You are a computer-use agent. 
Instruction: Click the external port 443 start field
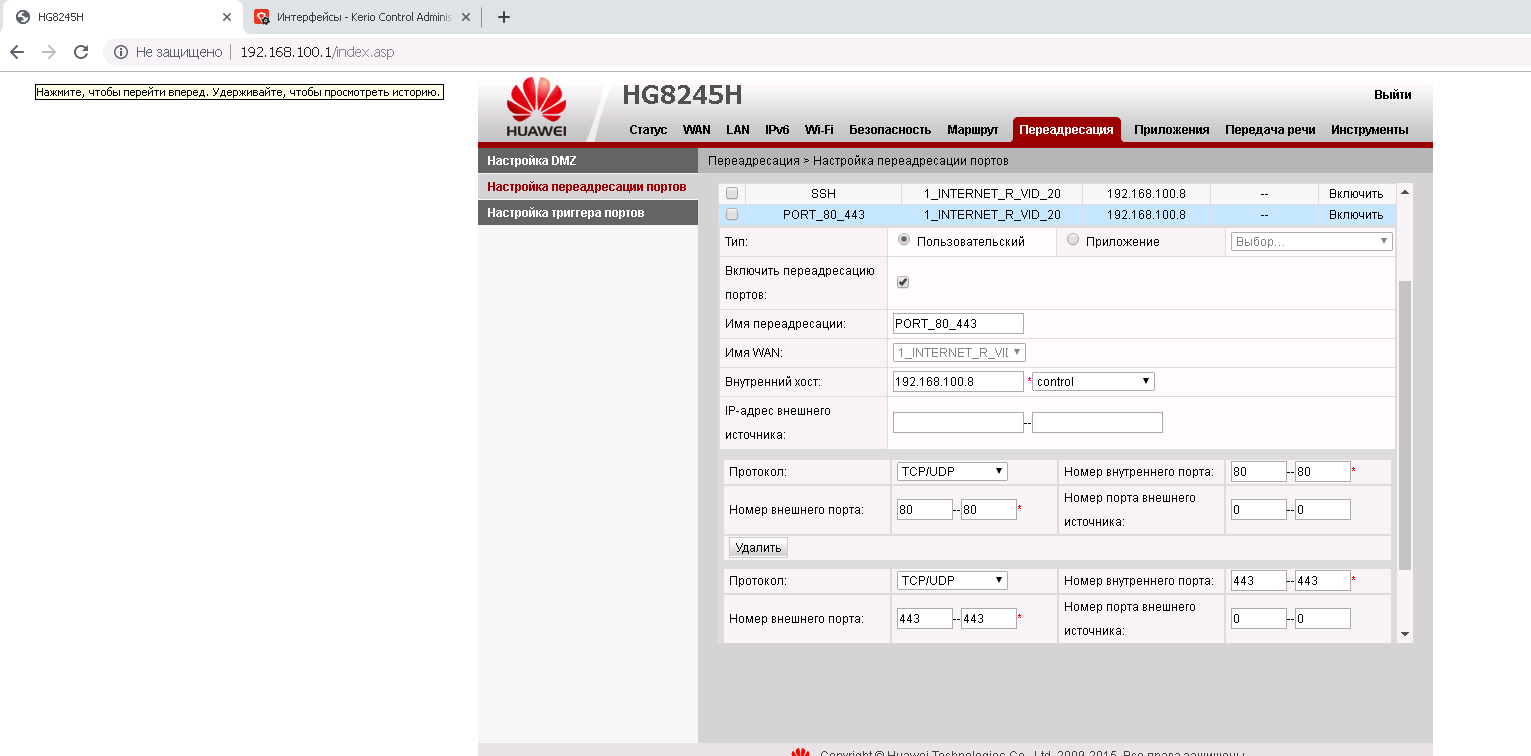[924, 619]
